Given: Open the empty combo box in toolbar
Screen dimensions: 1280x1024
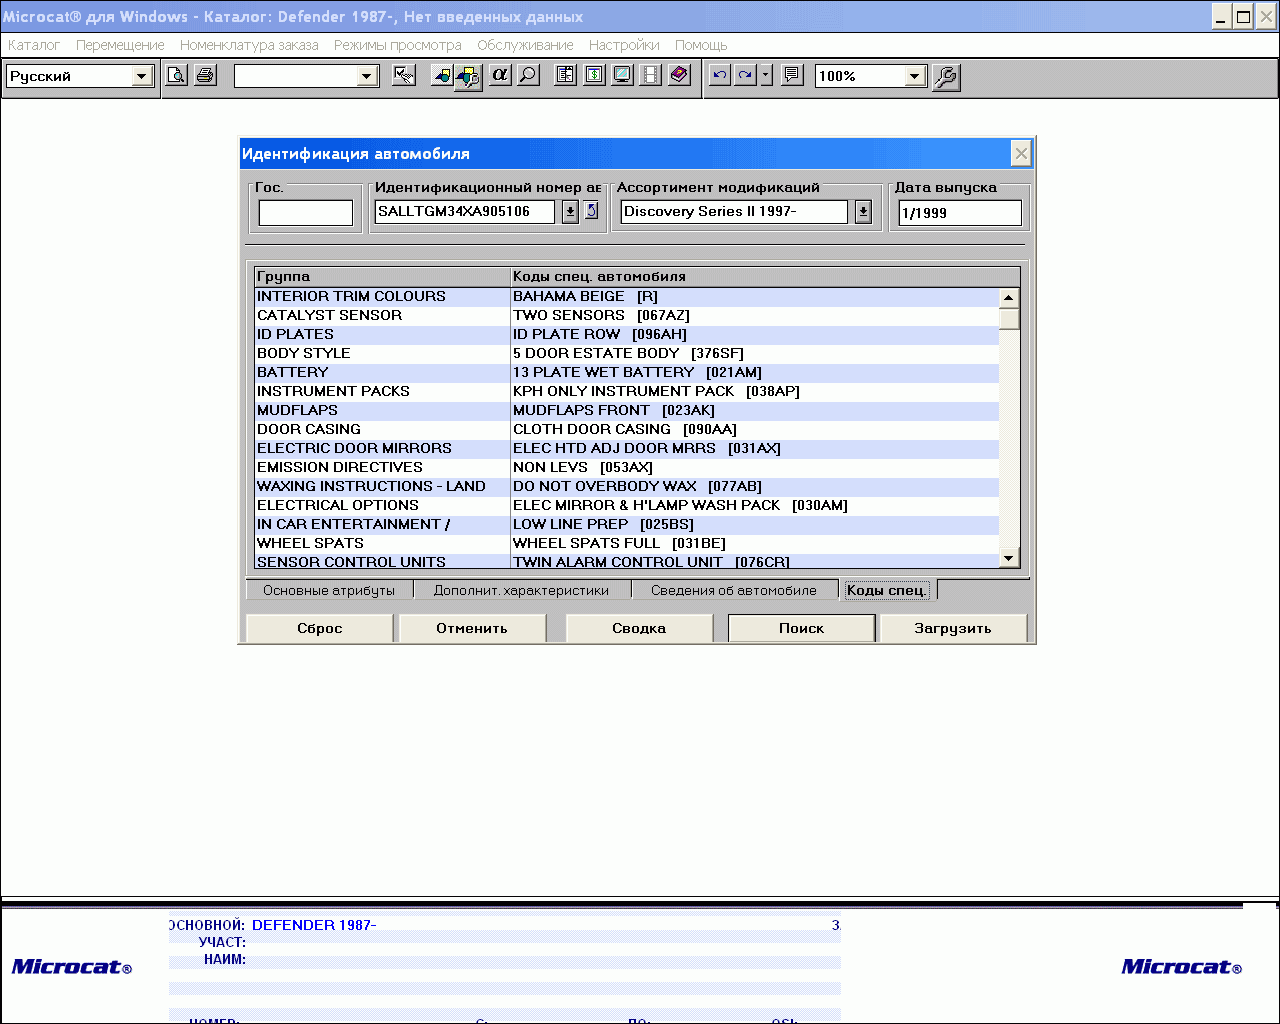Looking at the screenshot, I should 367,76.
